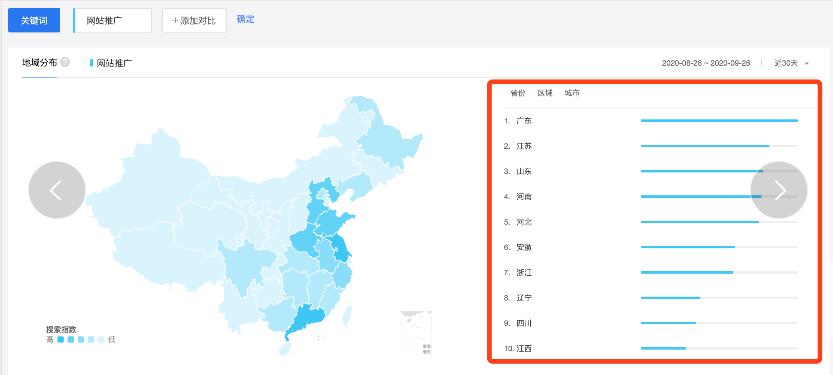
Task: Select the 4. 河南 ranking row
Action: pyautogui.click(x=651, y=197)
